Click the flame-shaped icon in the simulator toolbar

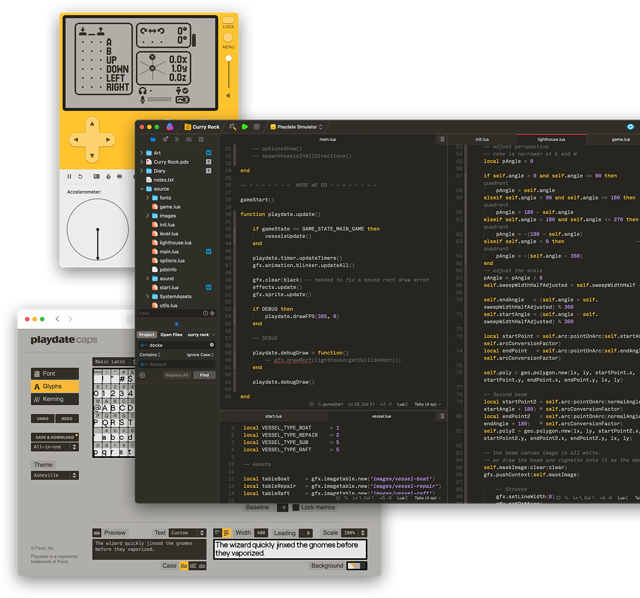tap(108, 176)
